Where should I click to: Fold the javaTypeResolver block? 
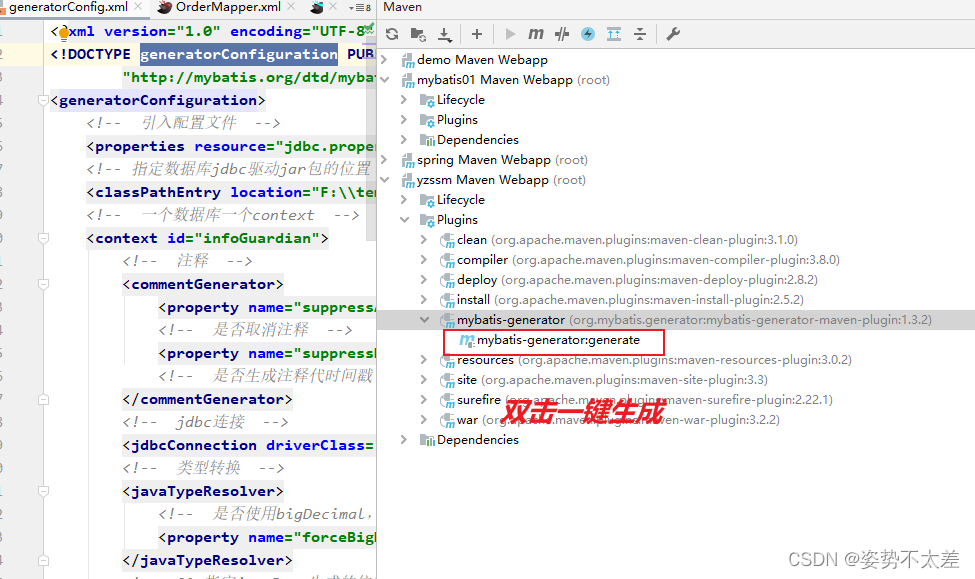[43, 491]
